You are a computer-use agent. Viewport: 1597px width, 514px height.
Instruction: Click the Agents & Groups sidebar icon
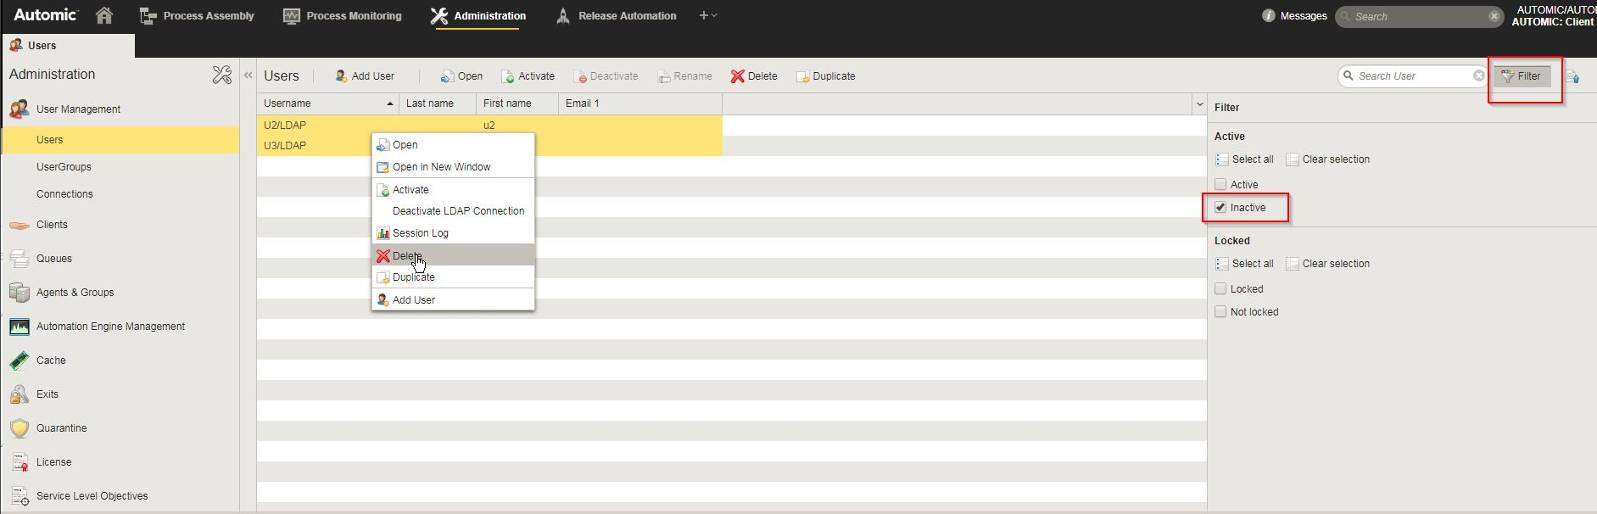(19, 292)
